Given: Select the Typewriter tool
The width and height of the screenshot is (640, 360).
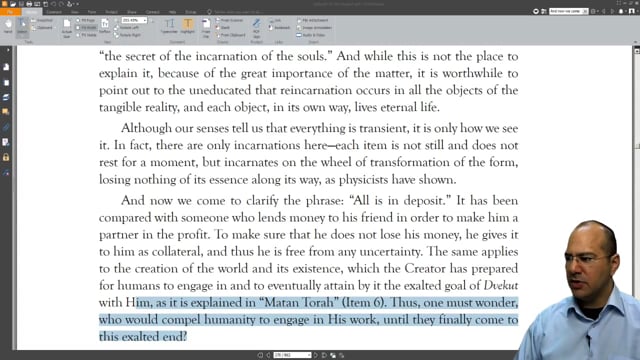Looking at the screenshot, I should coord(169,26).
